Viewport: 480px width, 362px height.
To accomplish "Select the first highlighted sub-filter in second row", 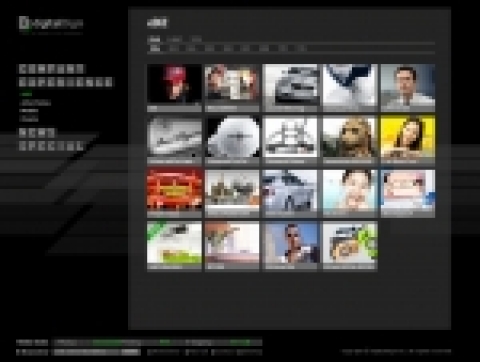I will 155,49.
